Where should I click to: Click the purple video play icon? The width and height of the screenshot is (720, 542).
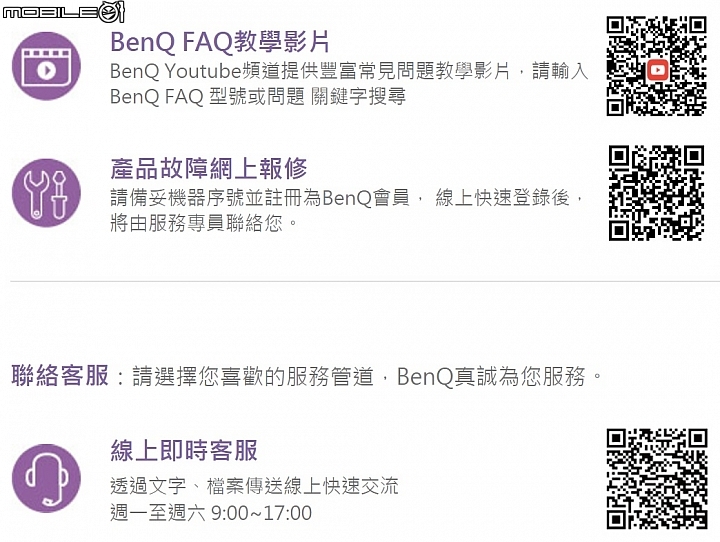46,66
